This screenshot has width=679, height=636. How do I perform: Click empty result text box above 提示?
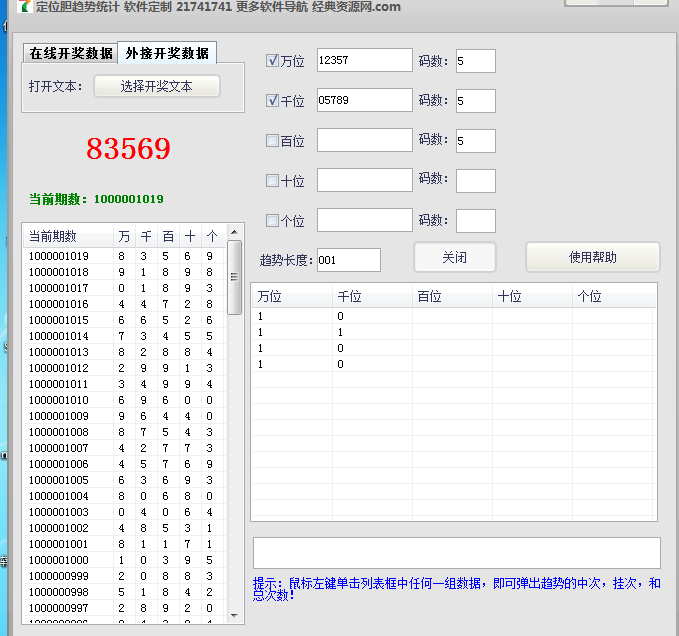(x=457, y=553)
